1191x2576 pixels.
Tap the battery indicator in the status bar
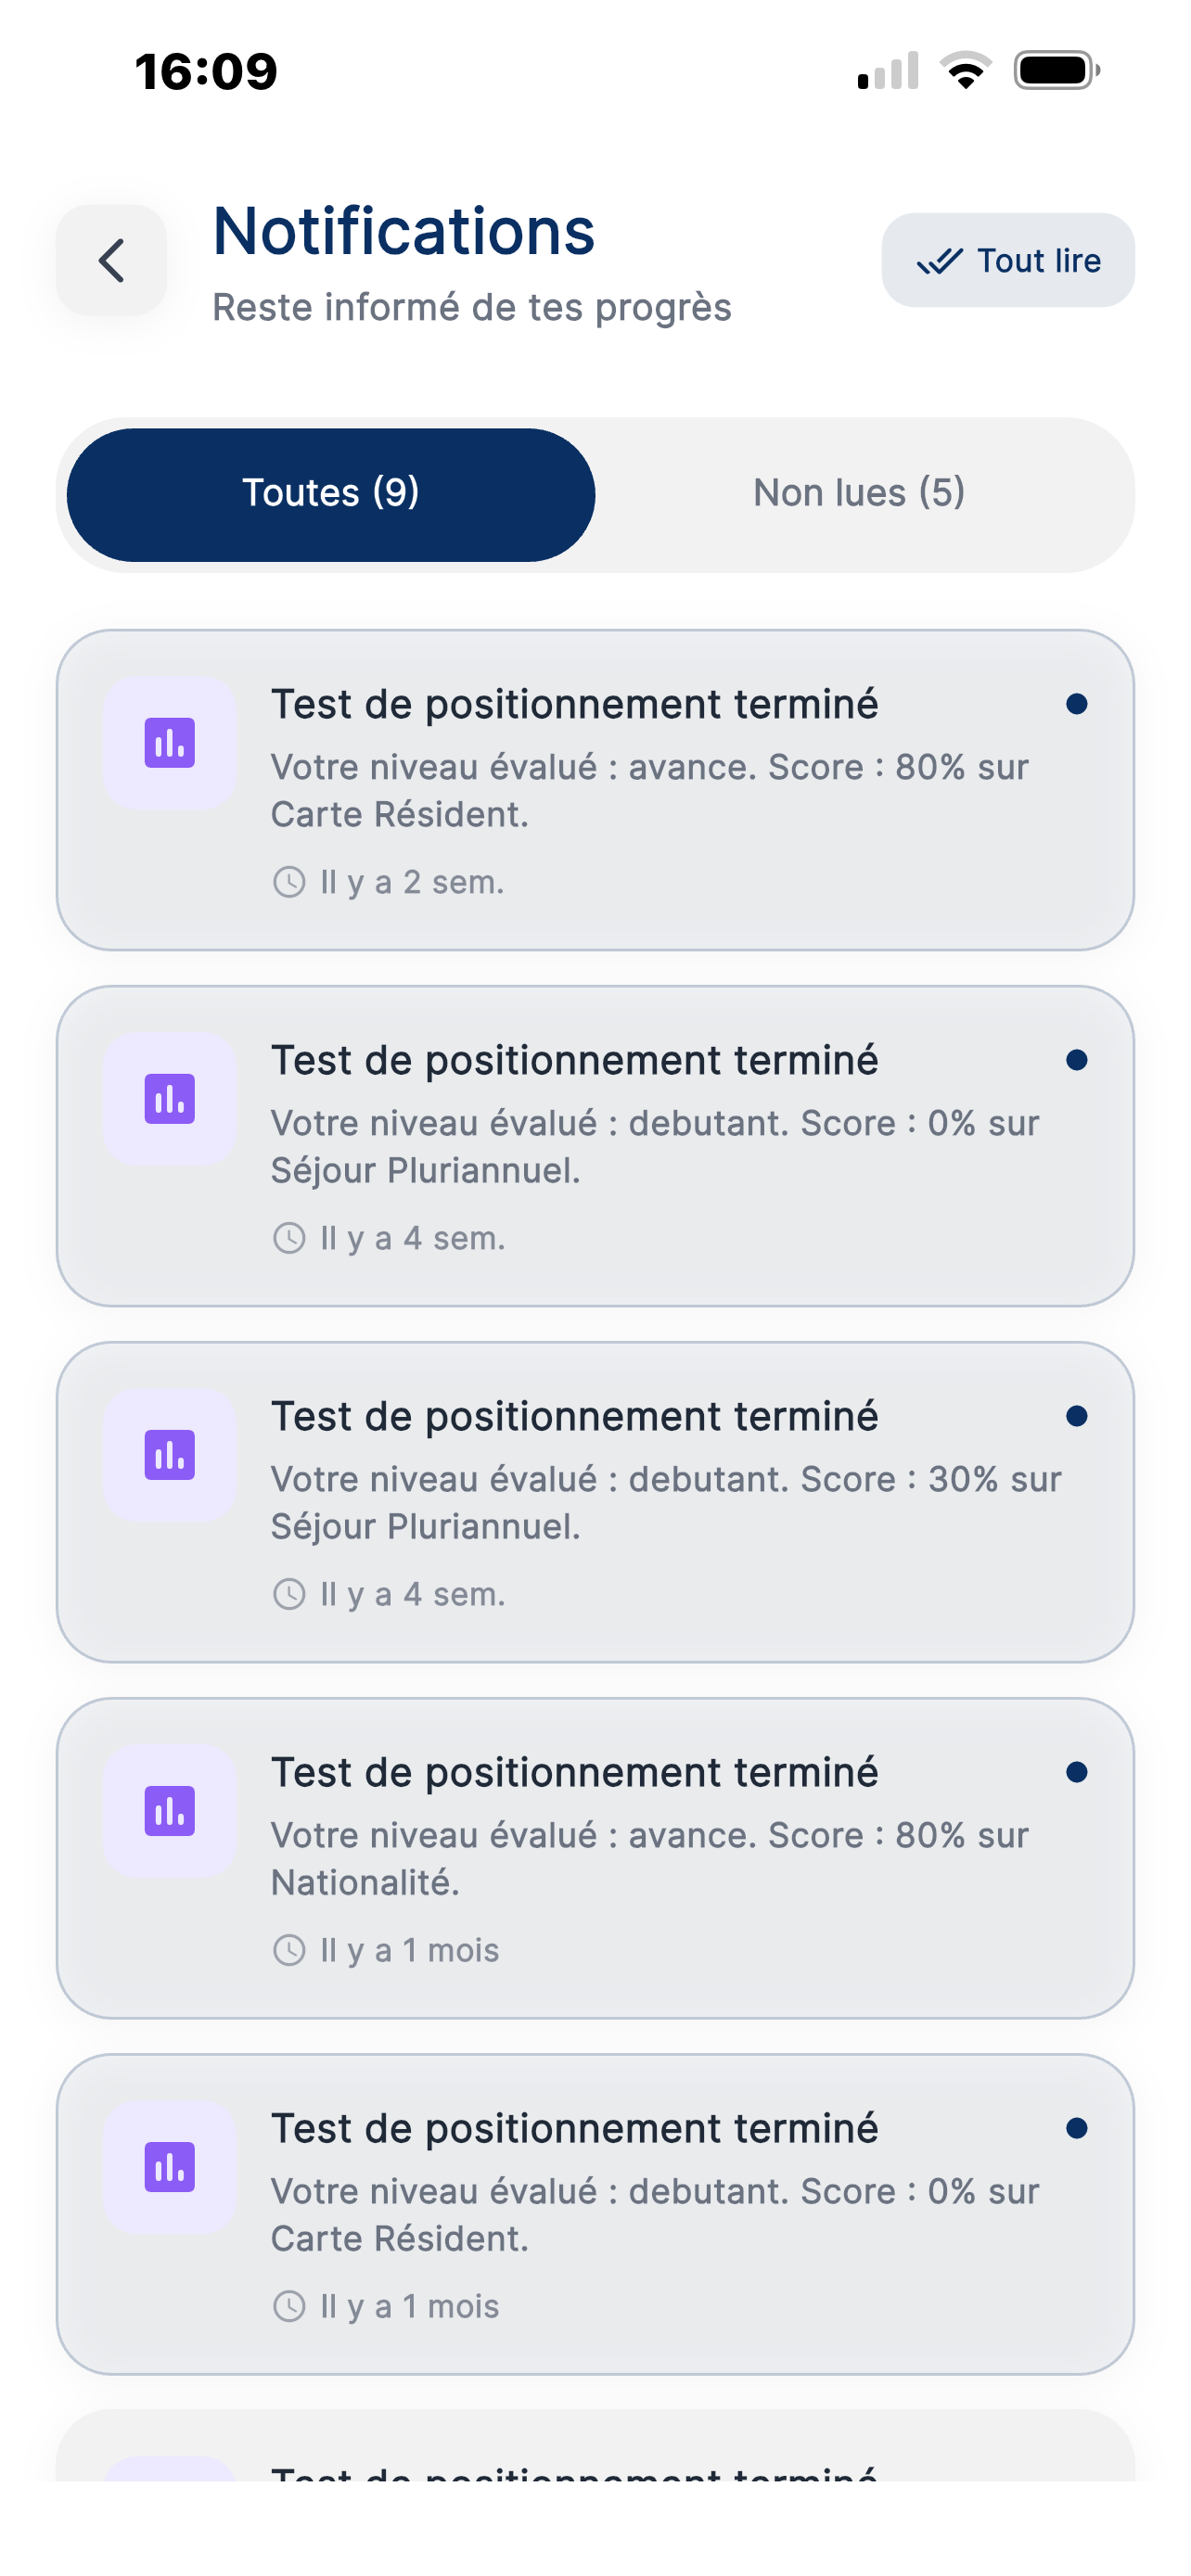(1055, 69)
